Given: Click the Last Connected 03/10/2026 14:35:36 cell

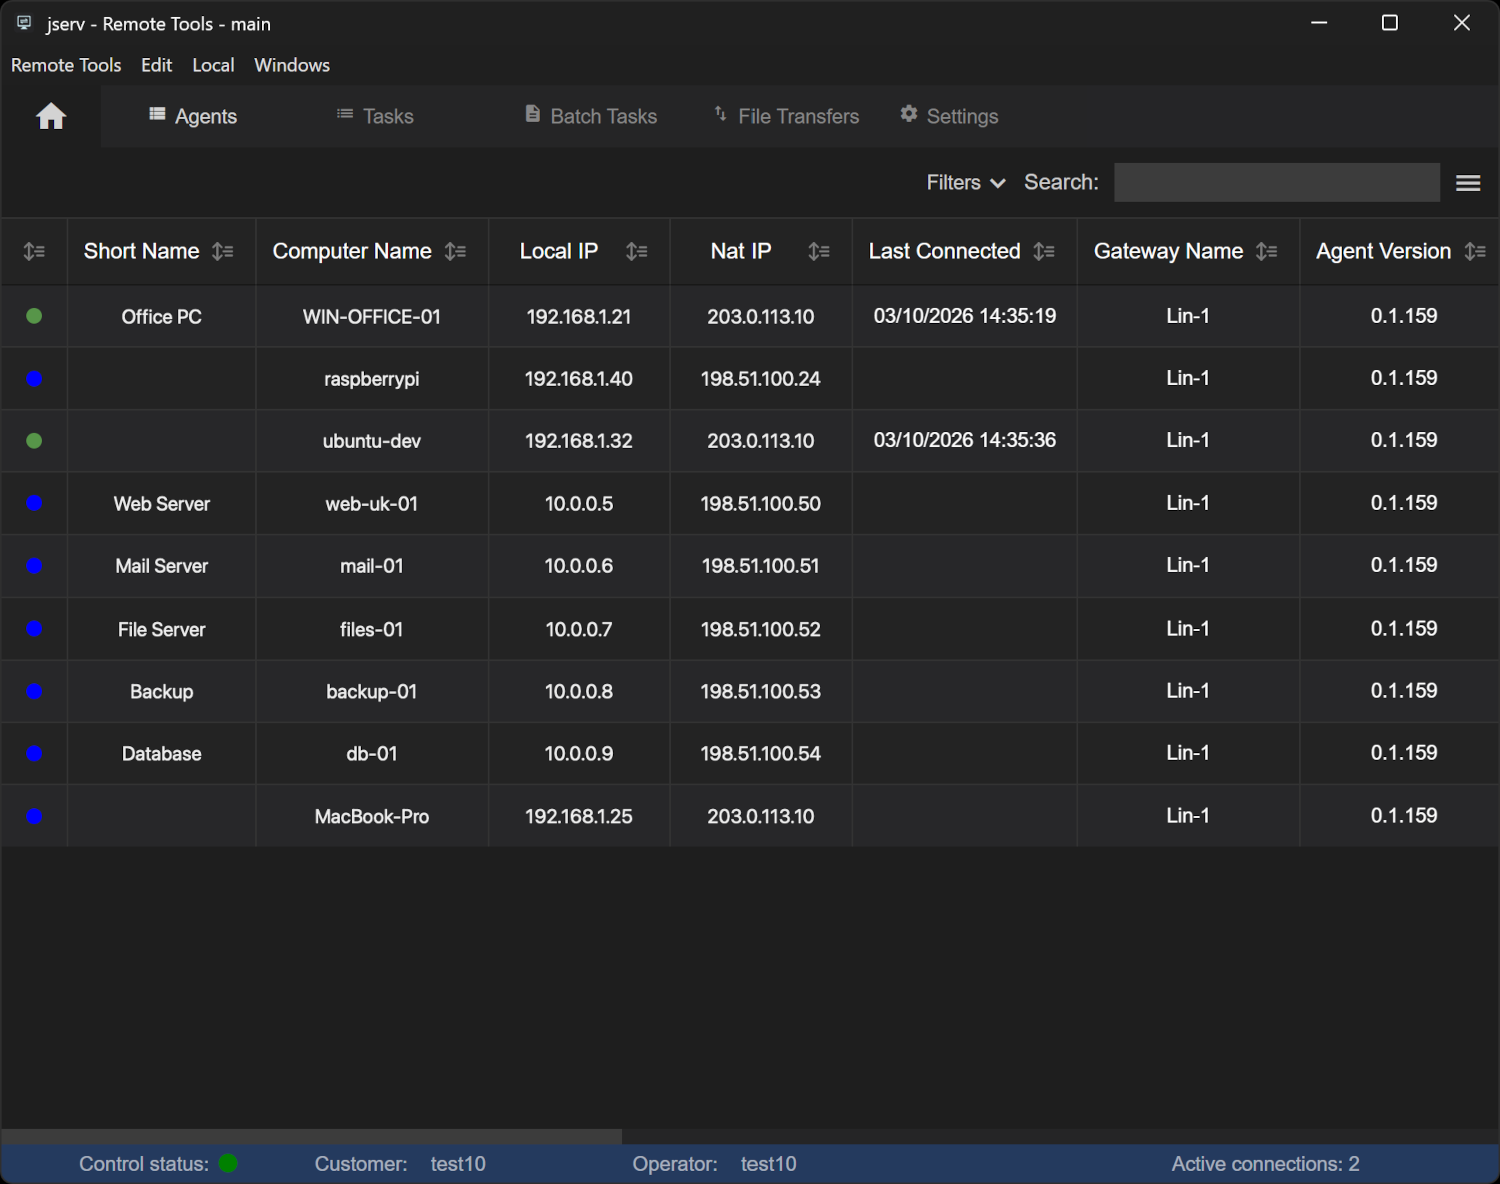Looking at the screenshot, I should (965, 441).
